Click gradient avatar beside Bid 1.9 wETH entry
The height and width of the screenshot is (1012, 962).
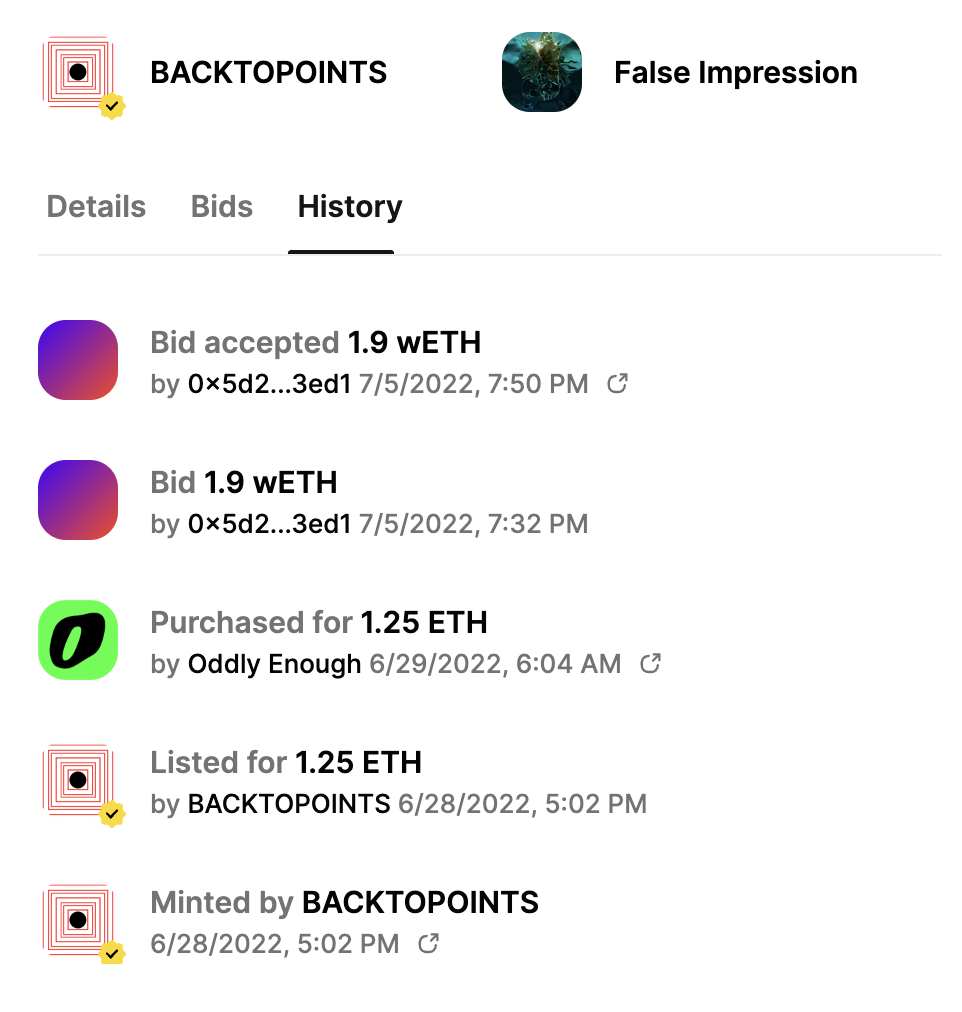(x=78, y=500)
